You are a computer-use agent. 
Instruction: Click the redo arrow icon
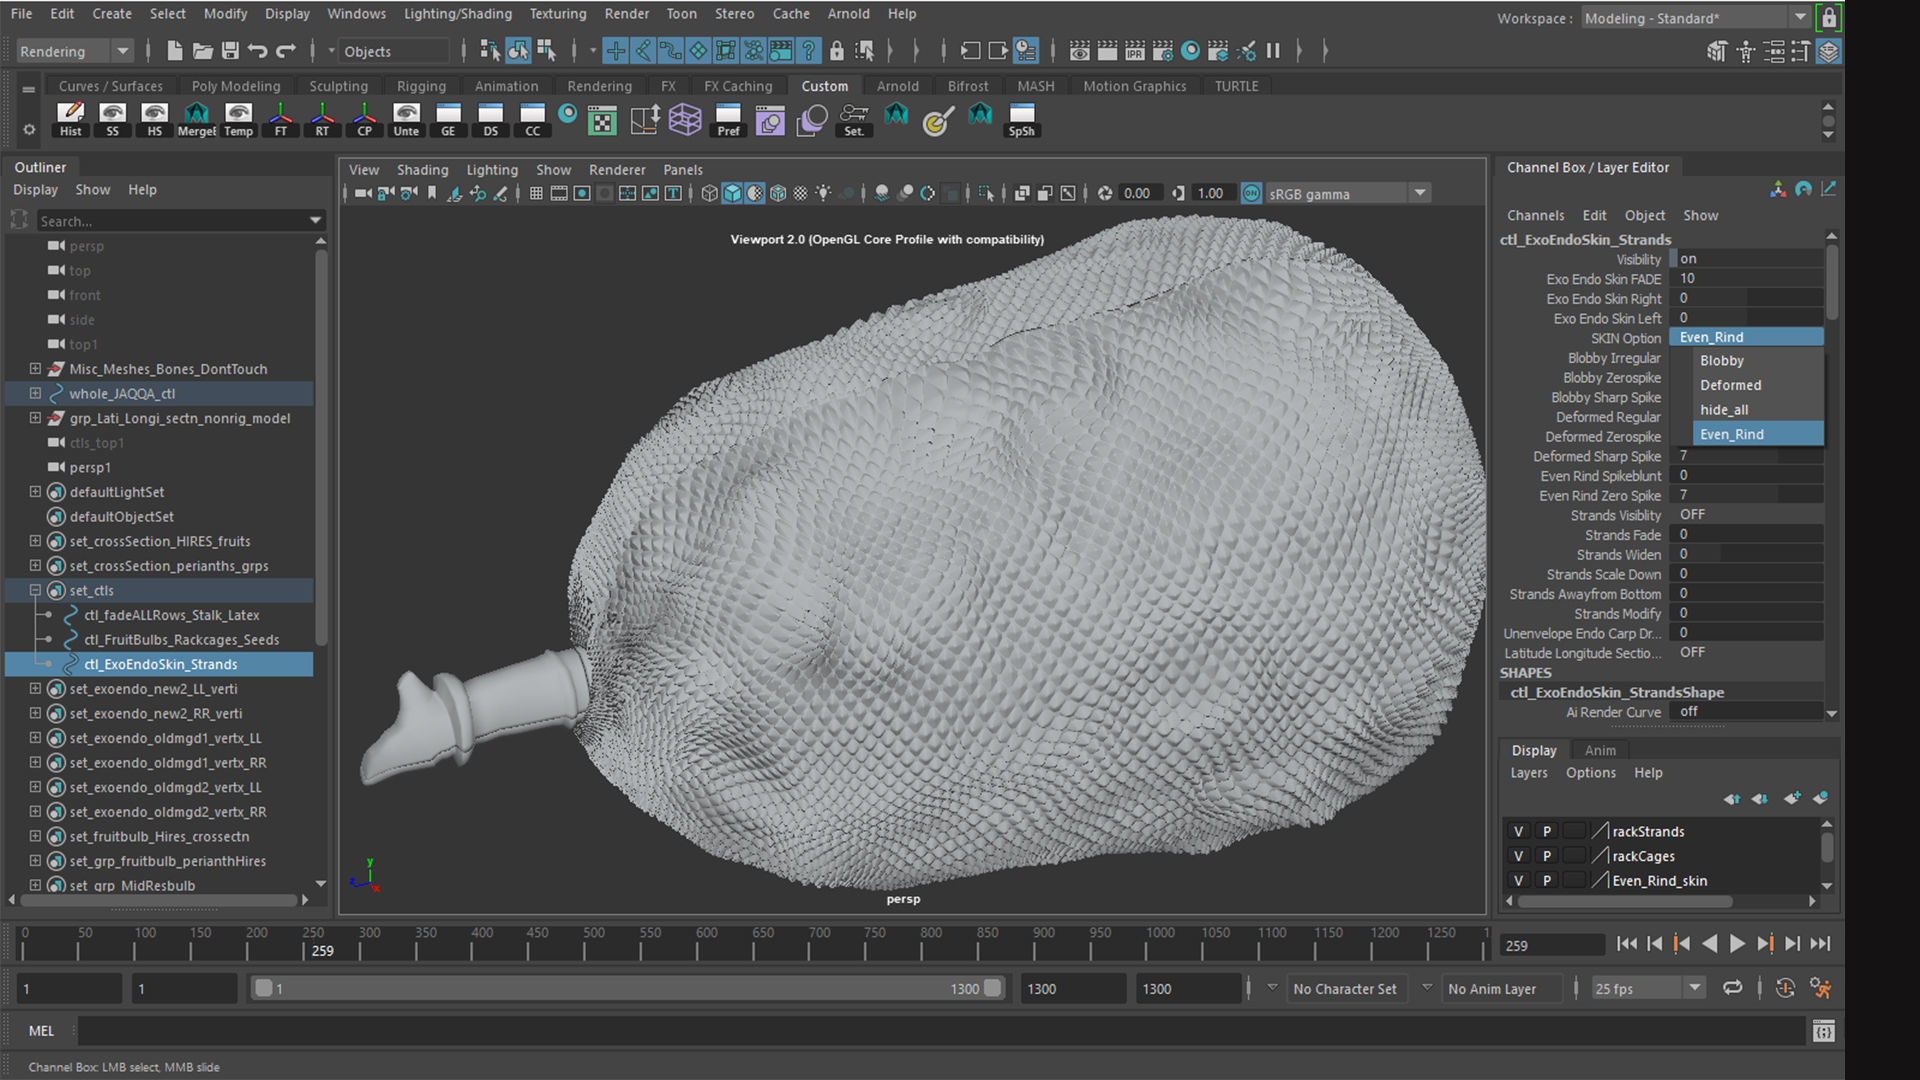point(286,51)
